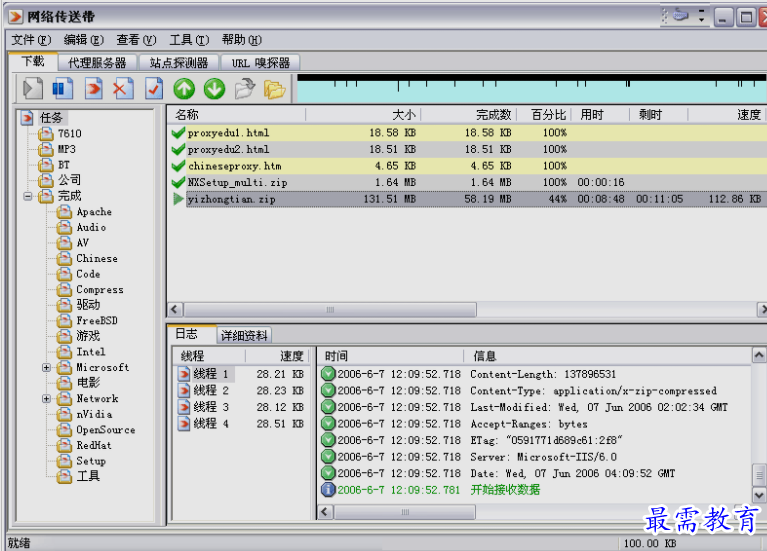The width and height of the screenshot is (767, 551).
Task: Click the blue info icon on the 开始接收数据 log entry
Action: pos(328,489)
